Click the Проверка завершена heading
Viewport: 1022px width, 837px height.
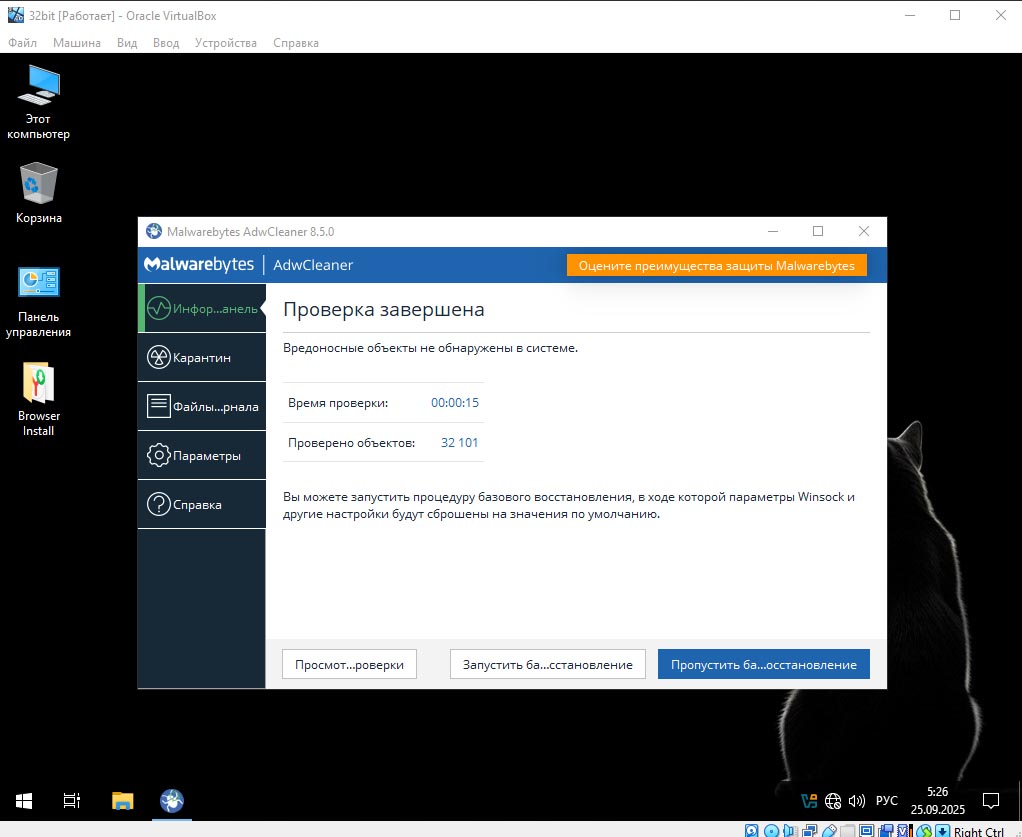pos(384,309)
